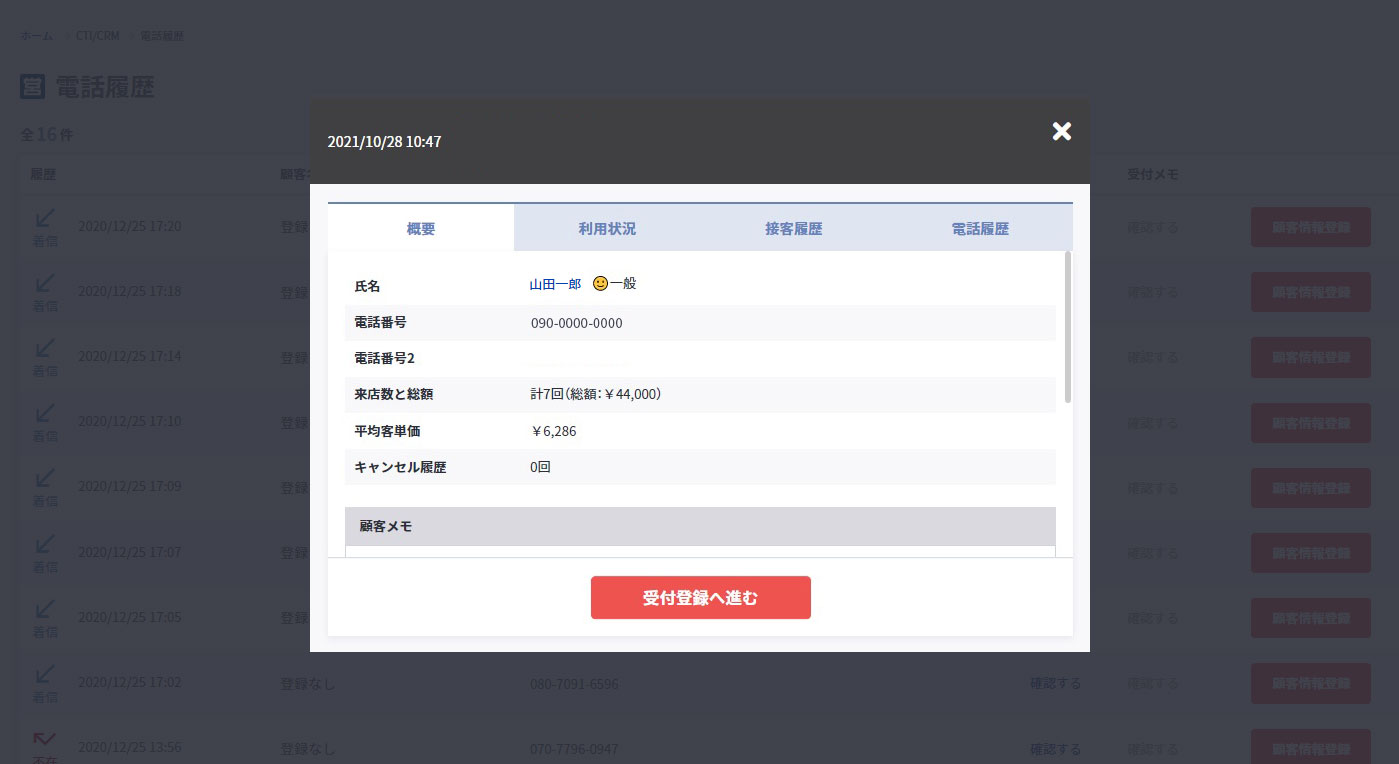Open CTI/CRM breadcrumb link

click(97, 36)
